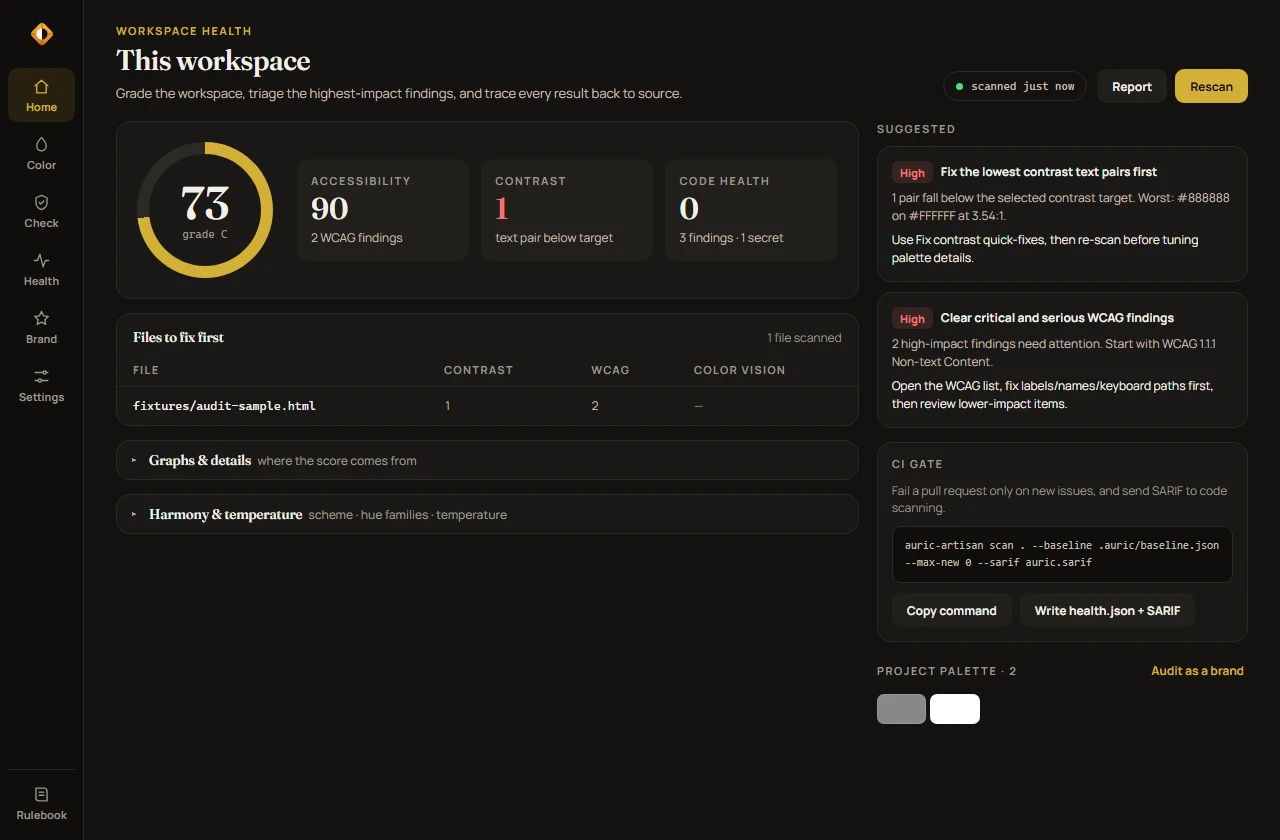
Task: Select the gray project palette swatch
Action: [901, 709]
